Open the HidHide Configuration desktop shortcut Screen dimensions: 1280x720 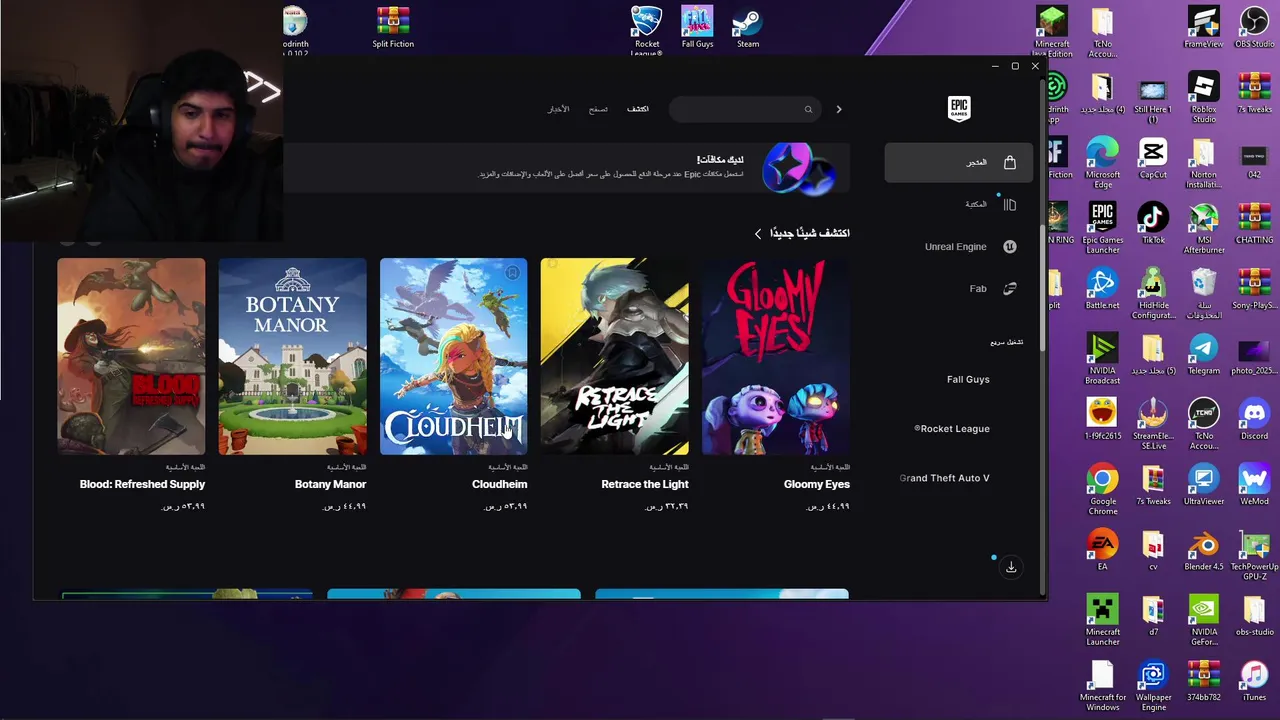tap(1153, 293)
